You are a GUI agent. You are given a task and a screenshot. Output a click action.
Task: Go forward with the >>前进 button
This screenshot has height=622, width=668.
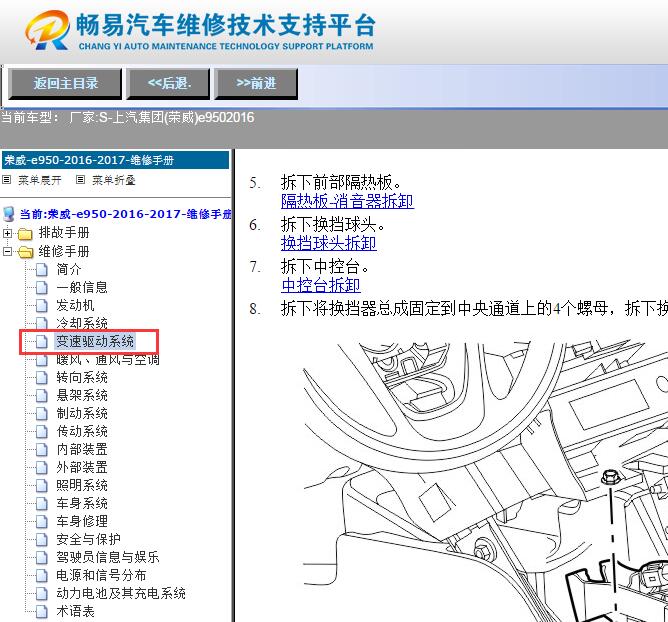[x=256, y=83]
